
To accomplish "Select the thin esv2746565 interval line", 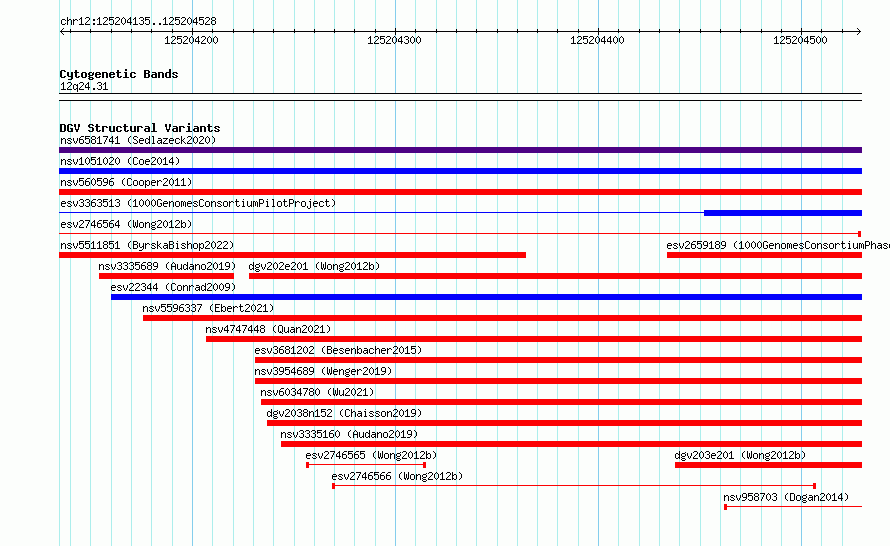I will tap(366, 465).
